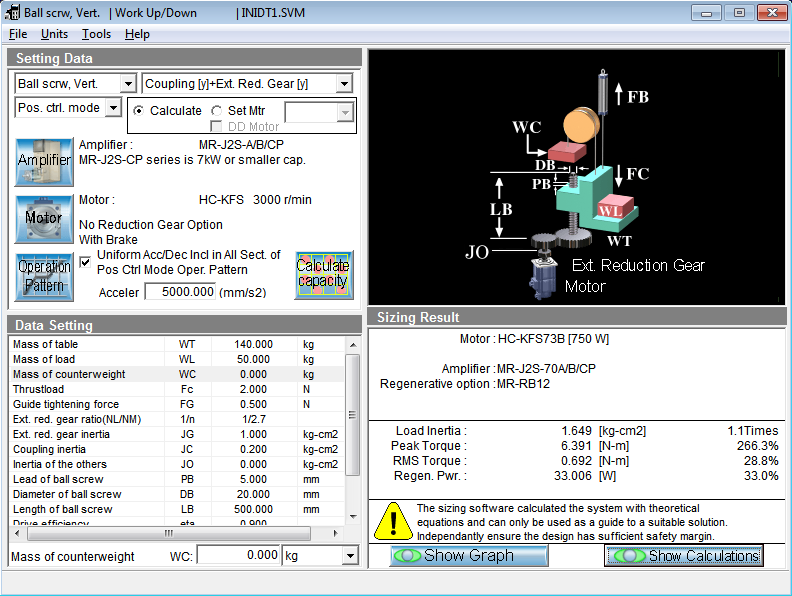Select the 'Mass of counterweight' table row
The image size is (792, 596).
coord(177,374)
